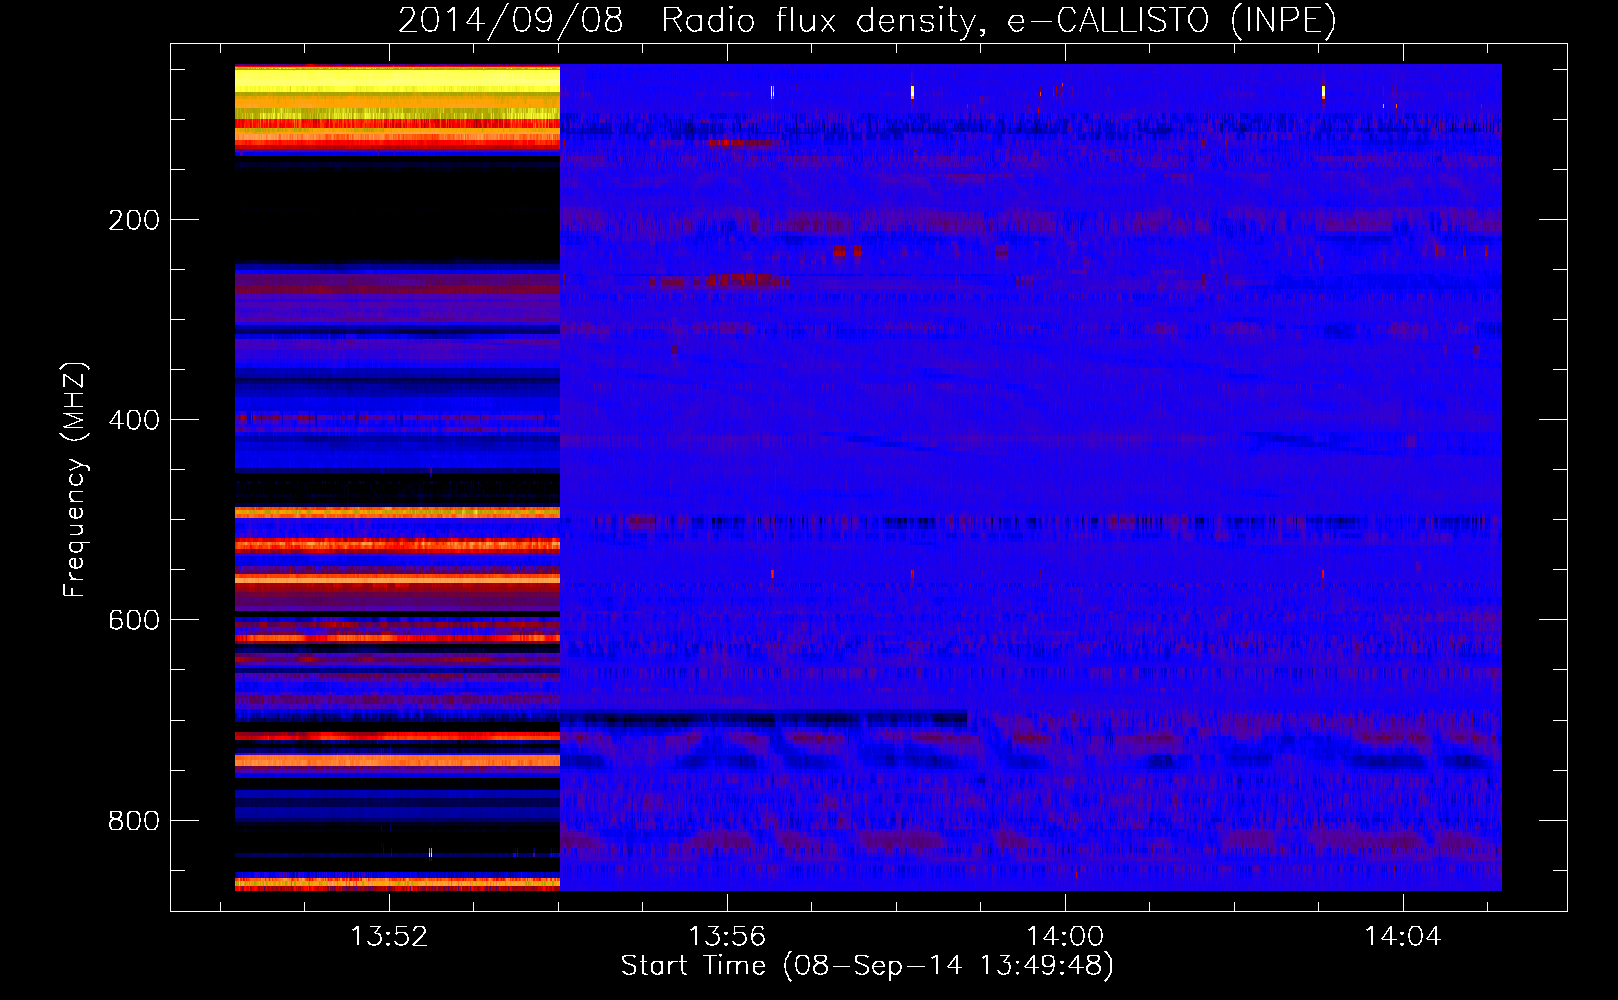The width and height of the screenshot is (1618, 1000).
Task: Click the 14:04 time tick label
Action: coord(1403,937)
